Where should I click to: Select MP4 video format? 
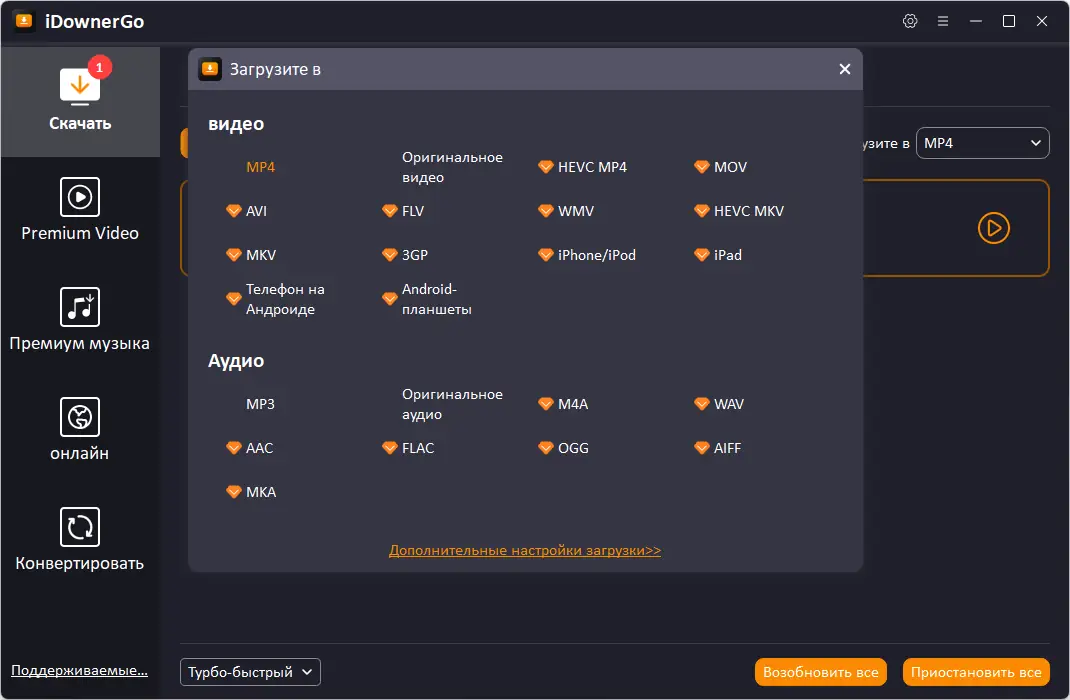[260, 167]
